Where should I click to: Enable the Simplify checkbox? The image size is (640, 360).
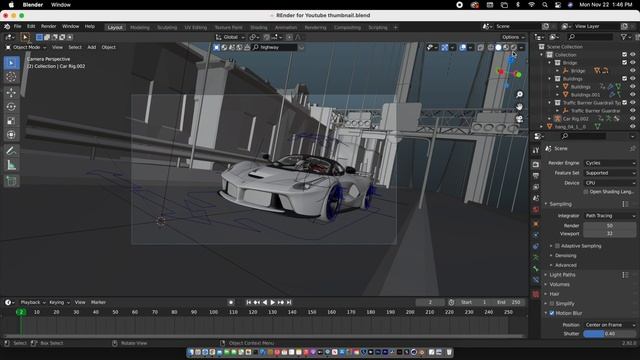pos(551,304)
